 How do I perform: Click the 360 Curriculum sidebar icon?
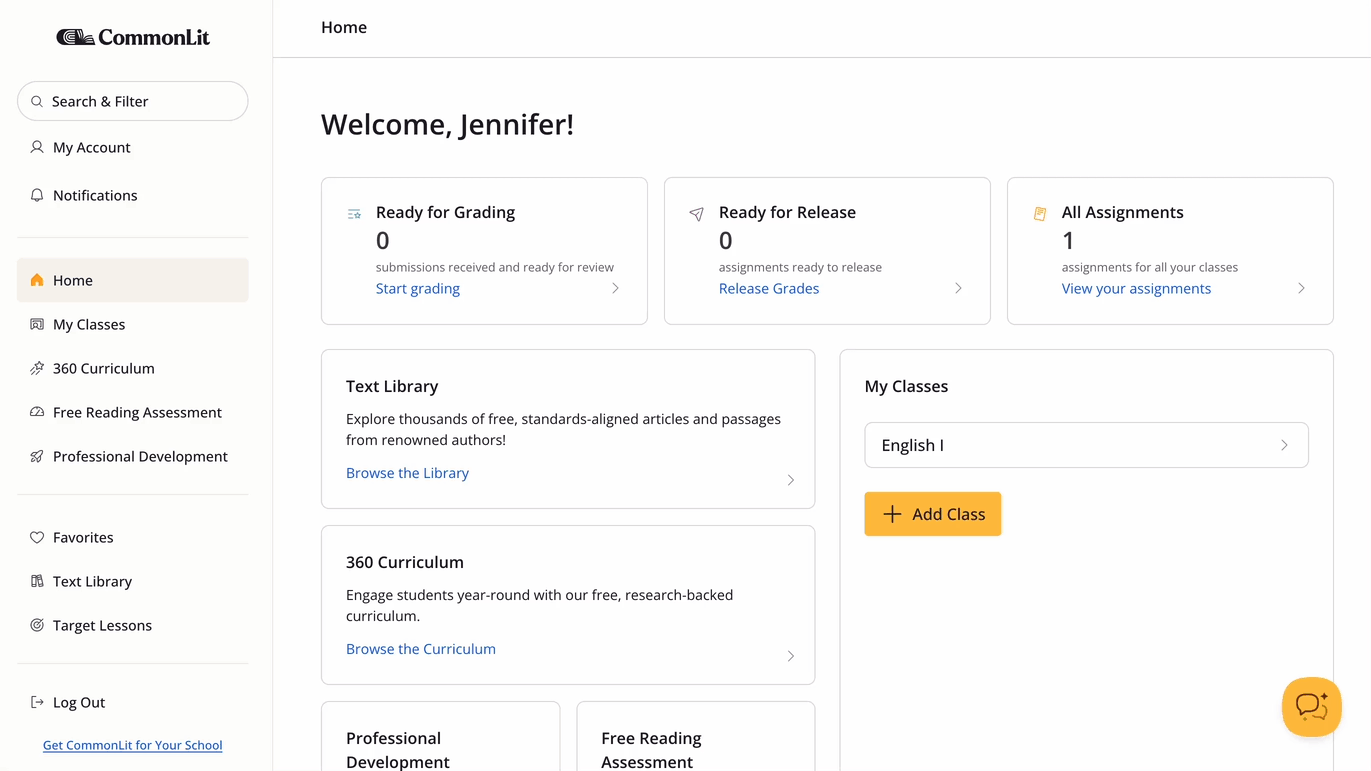pyautogui.click(x=37, y=368)
